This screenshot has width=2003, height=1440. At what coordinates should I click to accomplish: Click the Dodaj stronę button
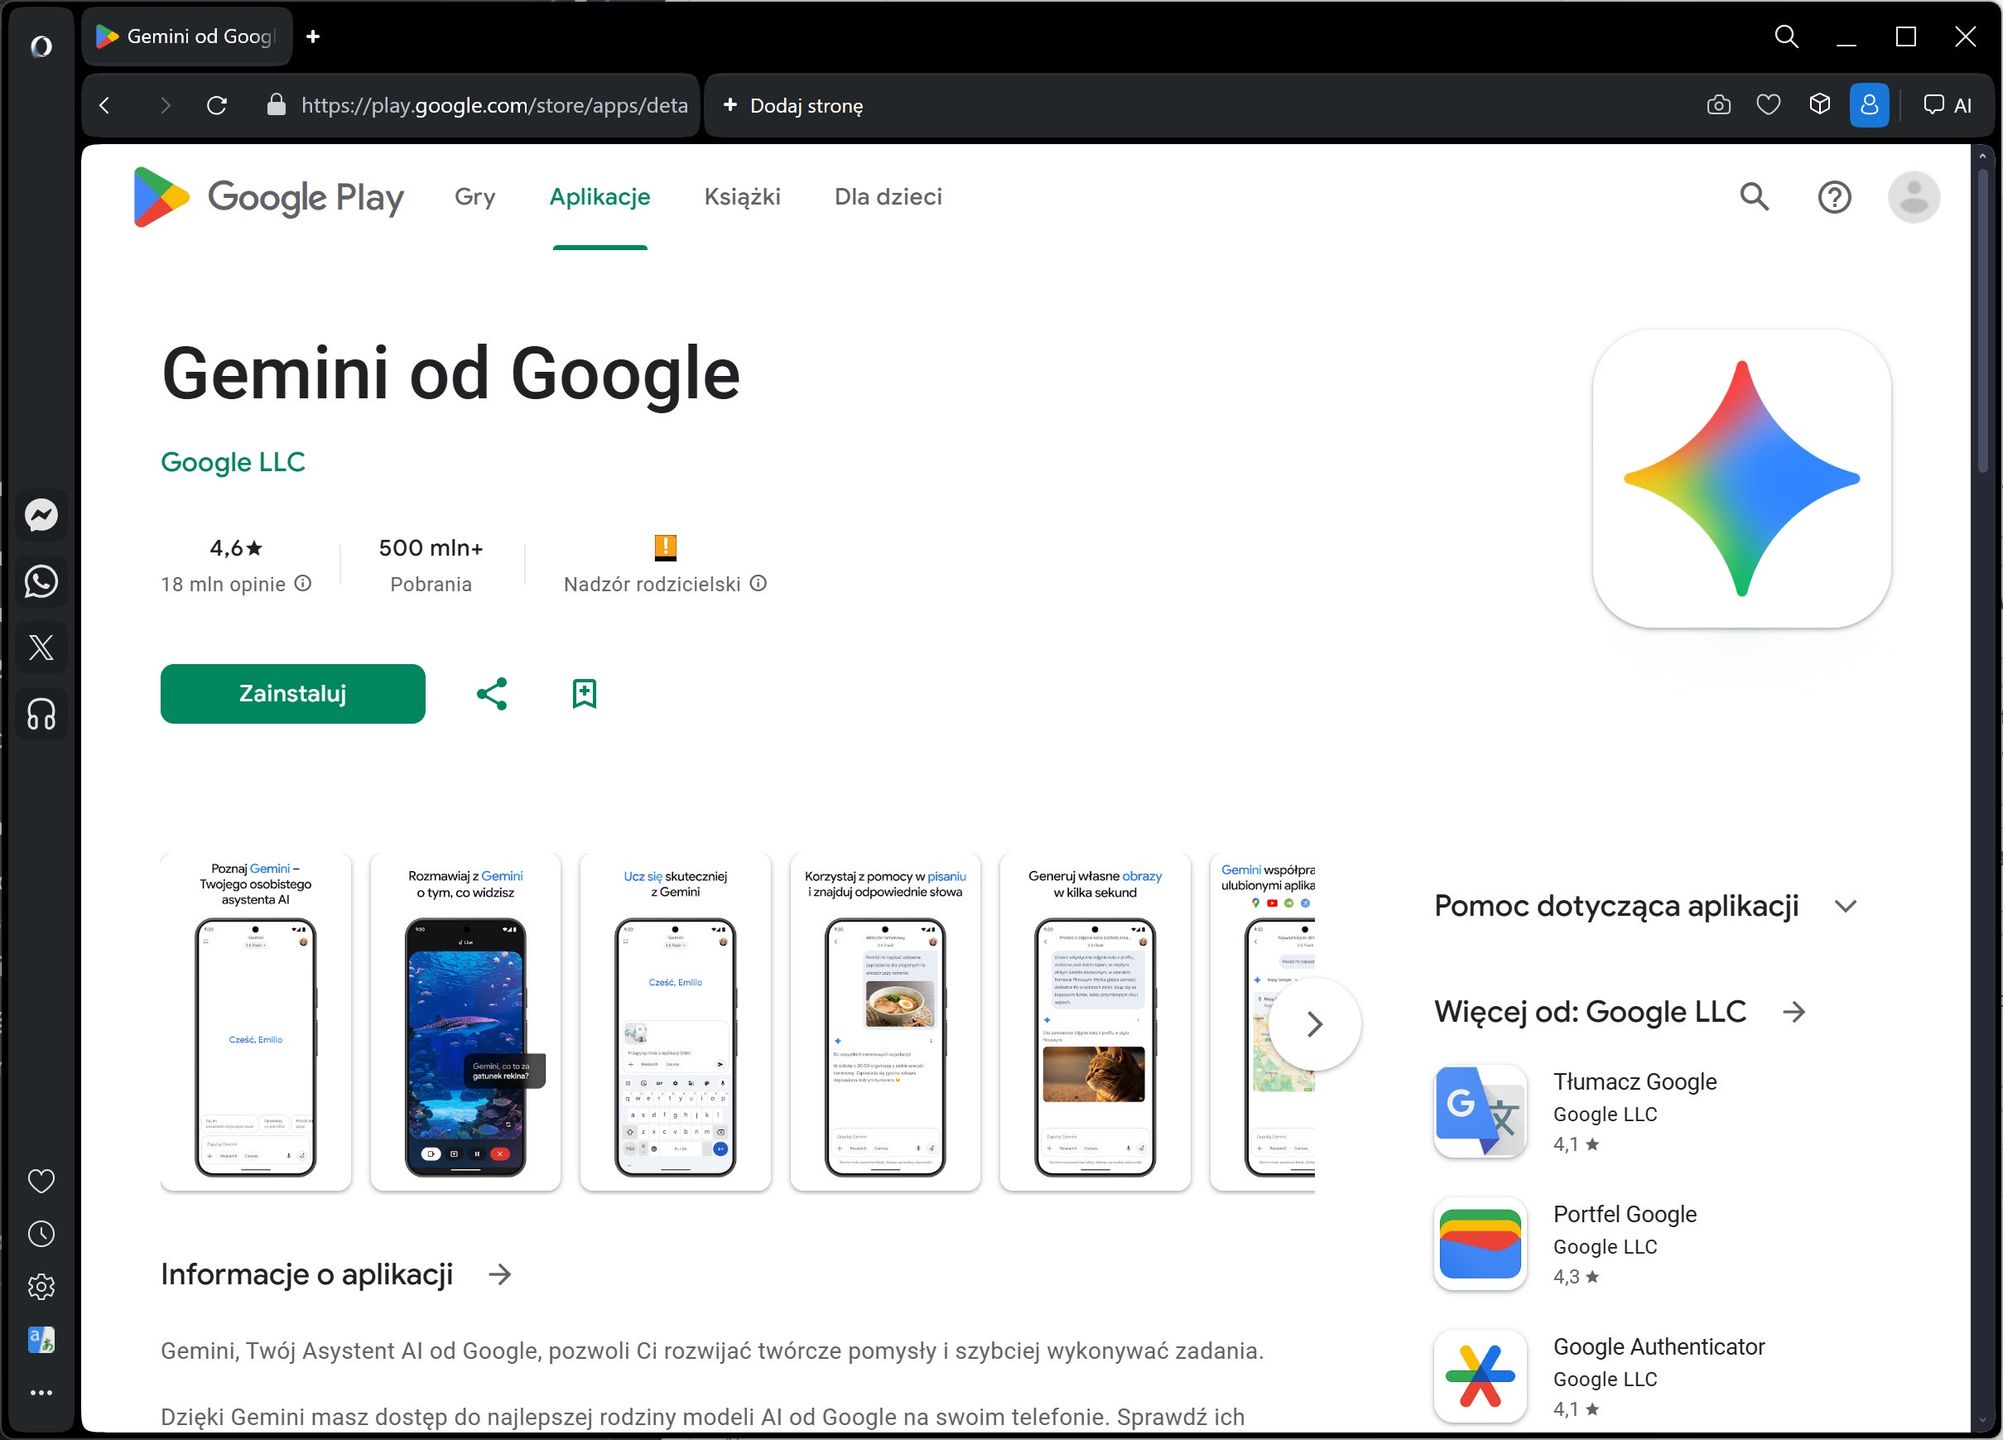794,105
